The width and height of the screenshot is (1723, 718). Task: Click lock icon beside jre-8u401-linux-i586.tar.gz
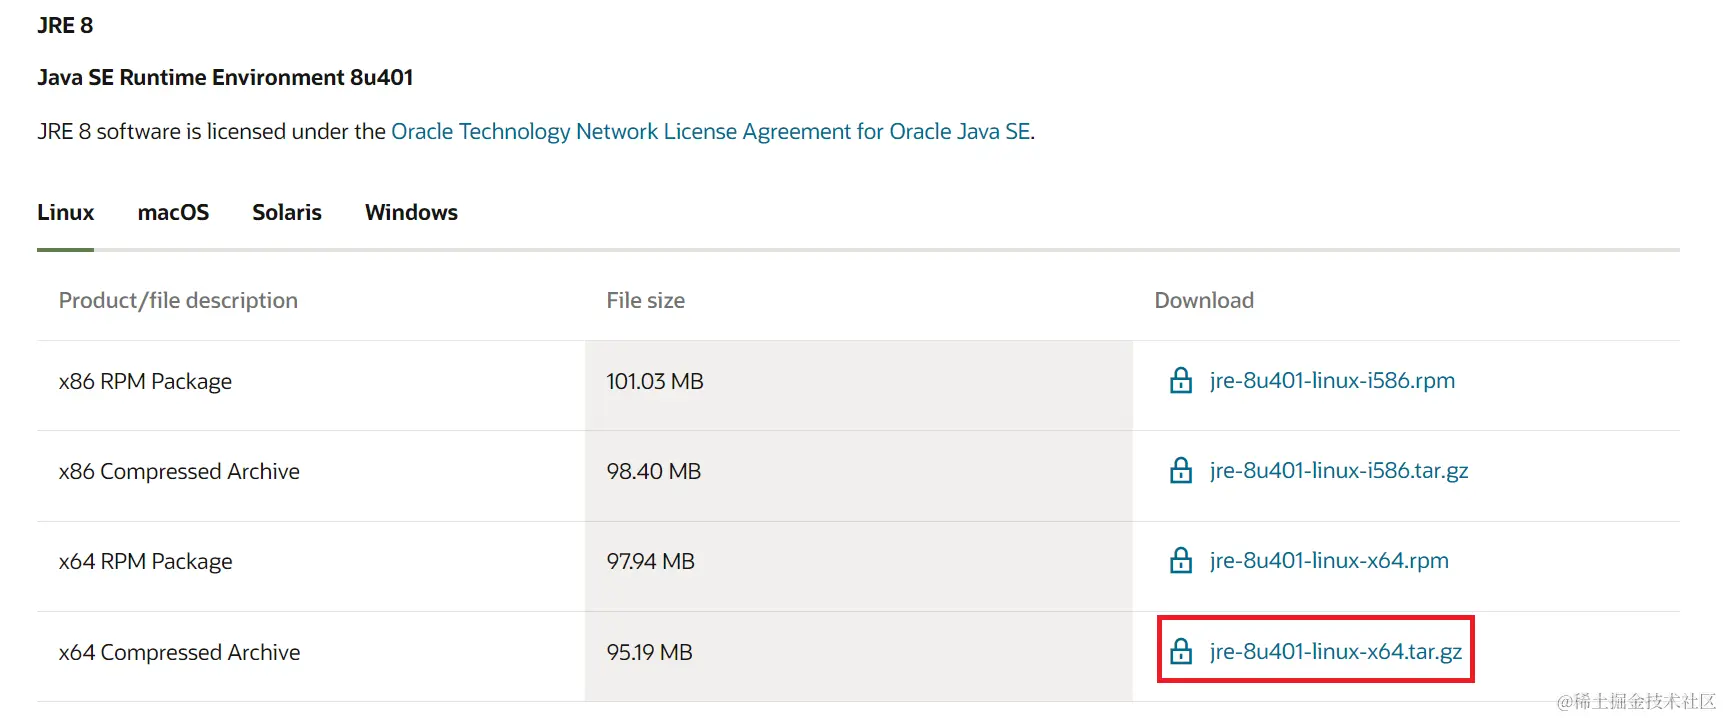(x=1181, y=470)
